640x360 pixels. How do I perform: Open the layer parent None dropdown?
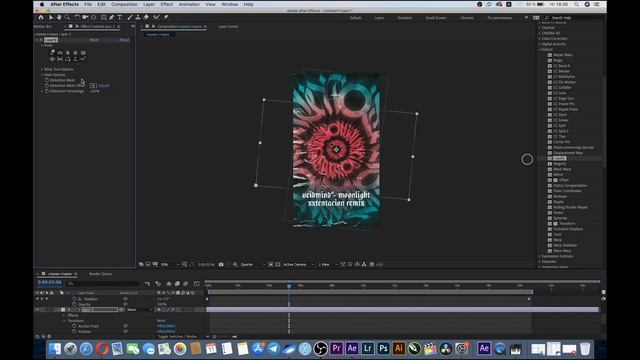140,310
